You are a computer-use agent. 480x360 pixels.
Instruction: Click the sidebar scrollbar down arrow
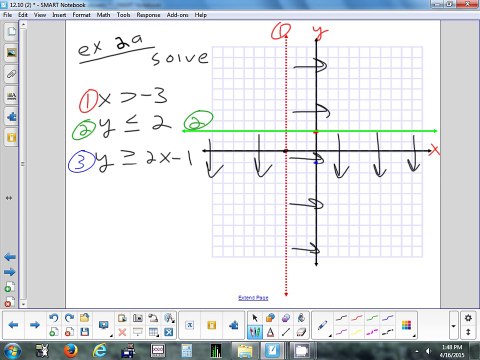[23, 304]
